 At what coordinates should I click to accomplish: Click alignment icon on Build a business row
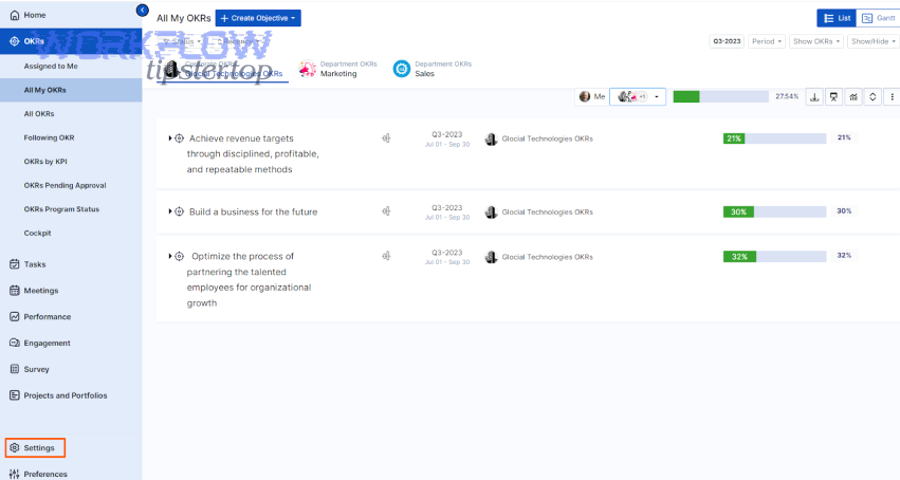point(386,211)
